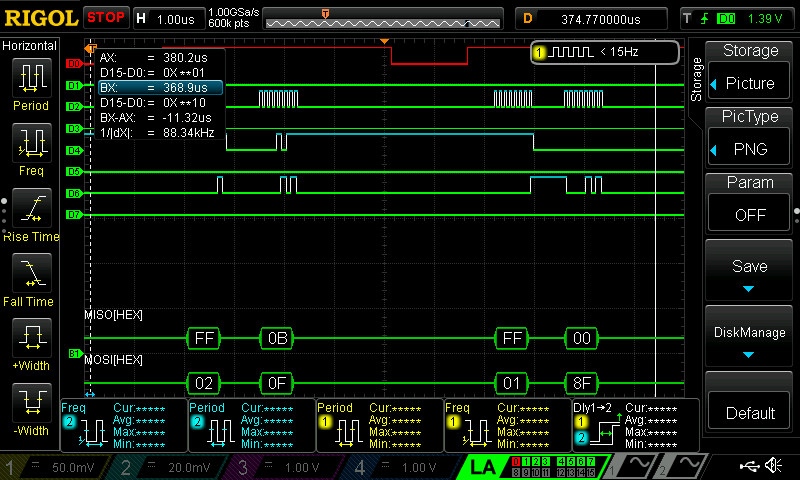Open the PicType PNG selector
The height and width of the screenshot is (480, 800).
coord(750,150)
